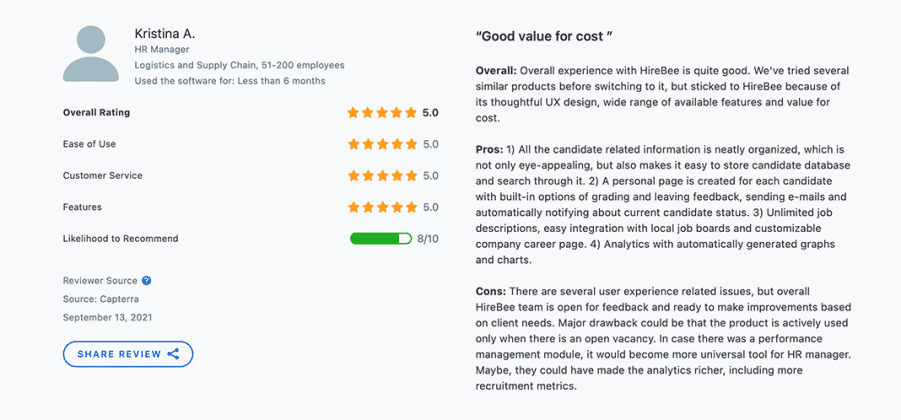Click the "Good value for cost" review title
This screenshot has height=420, width=901.
[x=544, y=36]
